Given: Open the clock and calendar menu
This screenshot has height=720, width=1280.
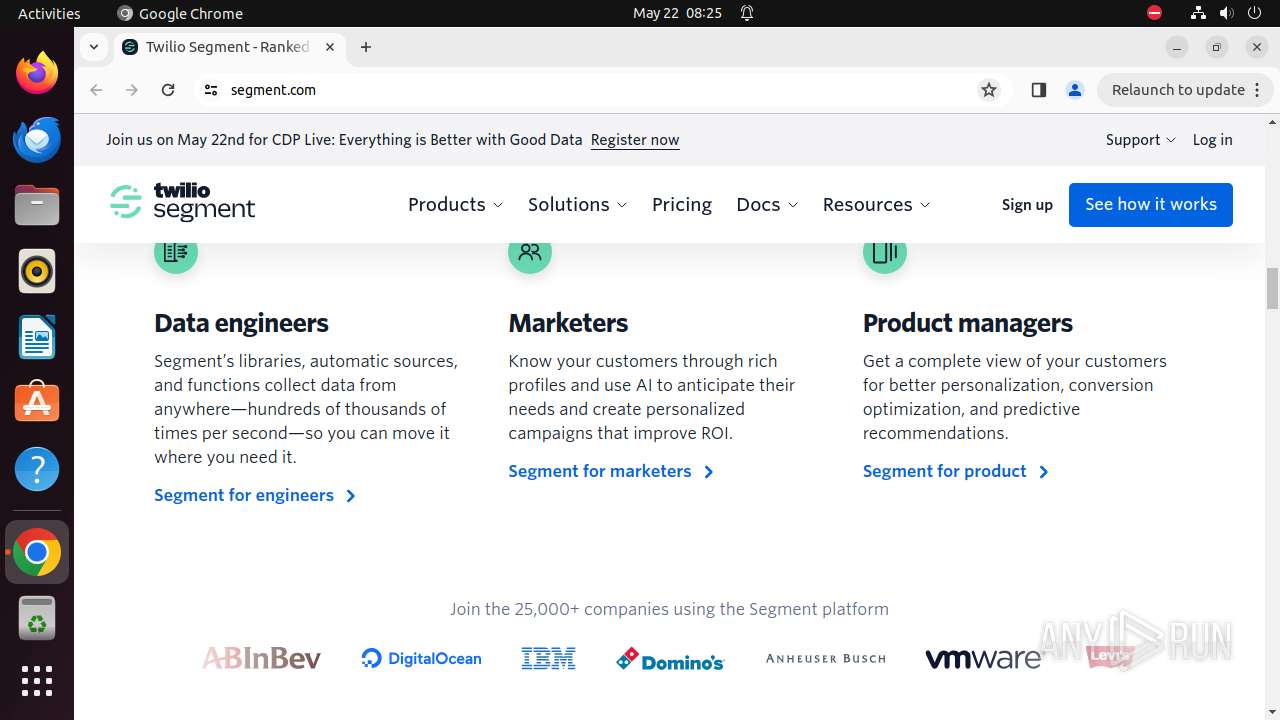Looking at the screenshot, I should 677,13.
